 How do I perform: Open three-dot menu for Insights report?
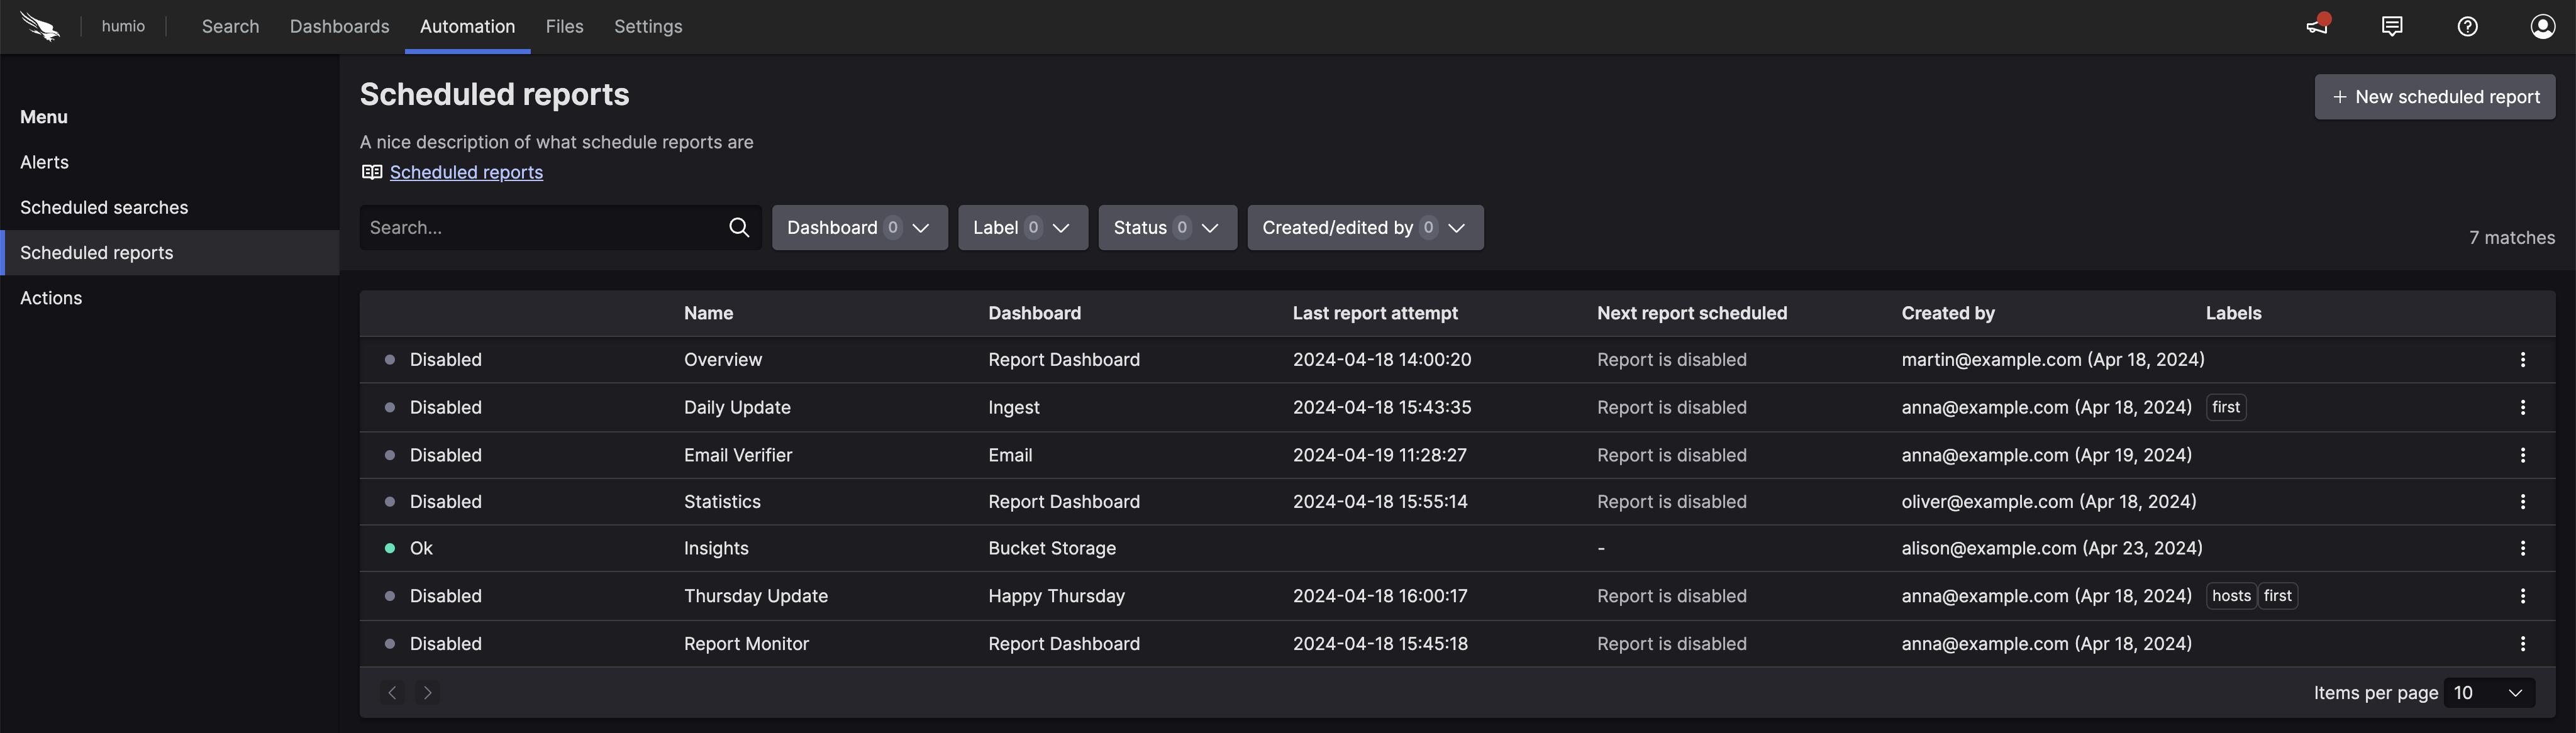2522,549
